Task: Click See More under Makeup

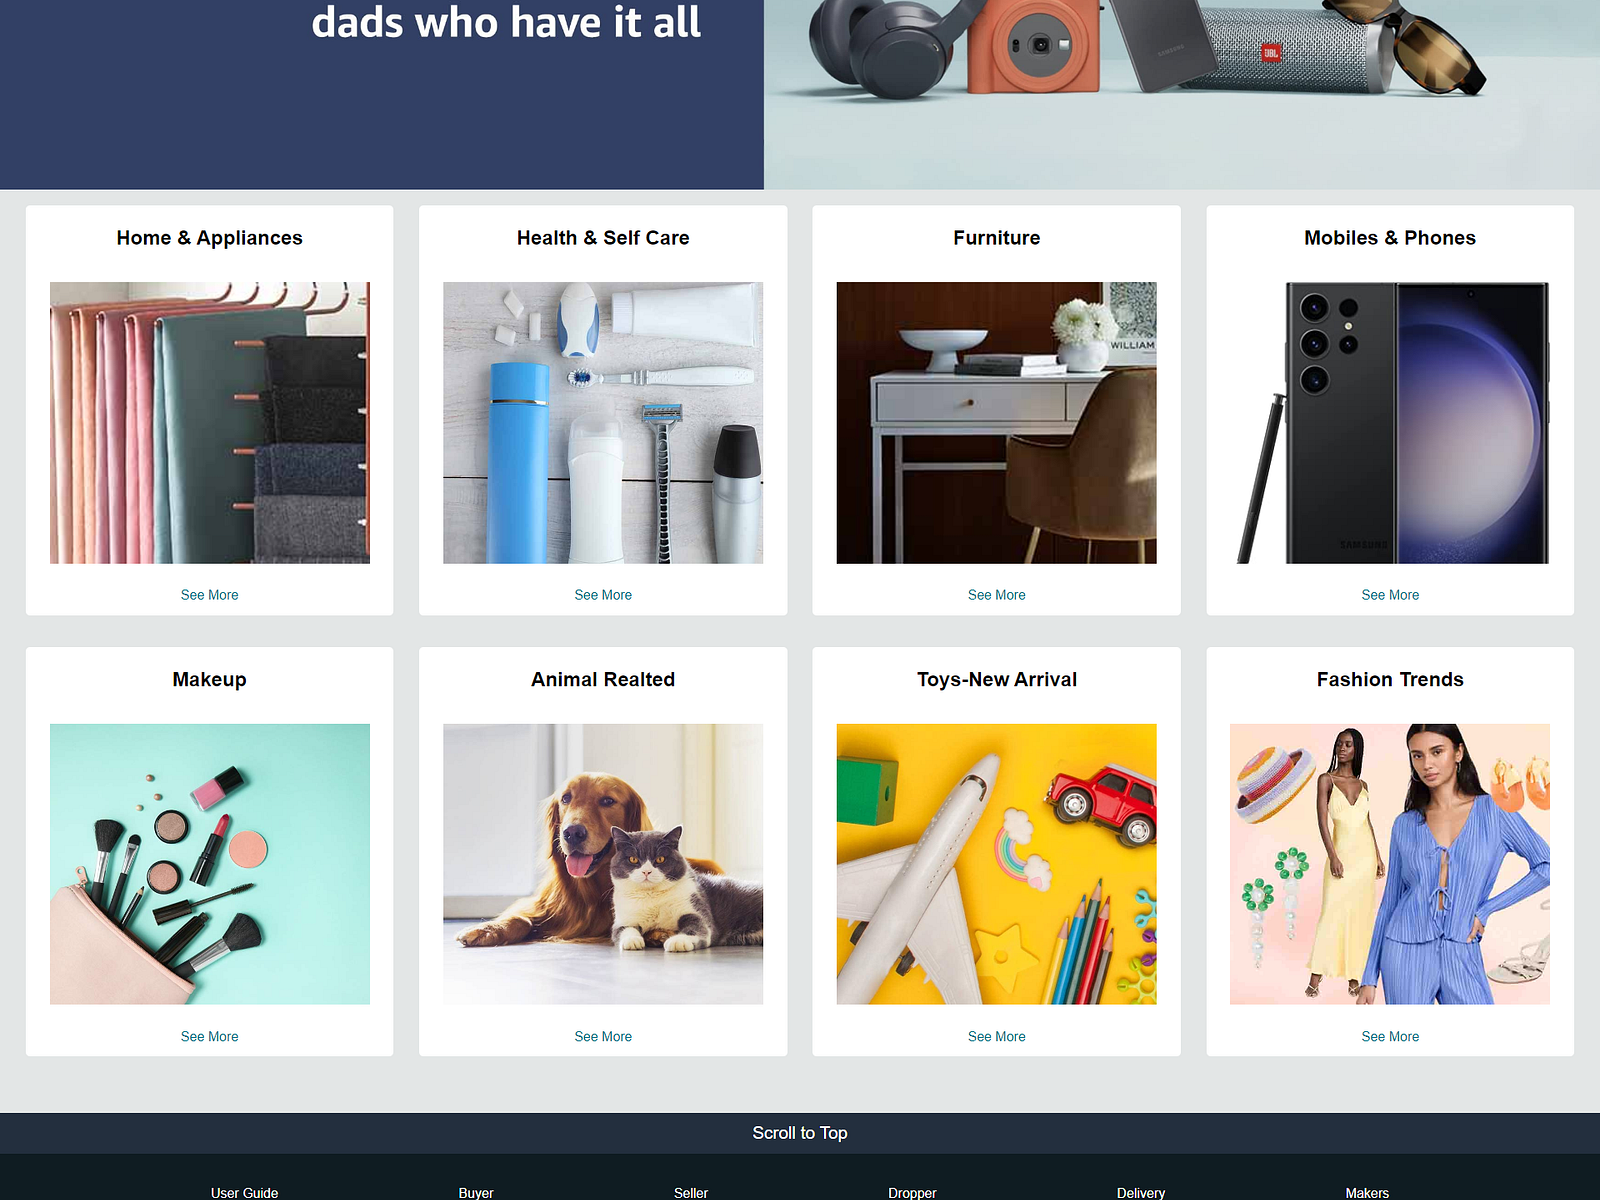Action: (210, 1037)
